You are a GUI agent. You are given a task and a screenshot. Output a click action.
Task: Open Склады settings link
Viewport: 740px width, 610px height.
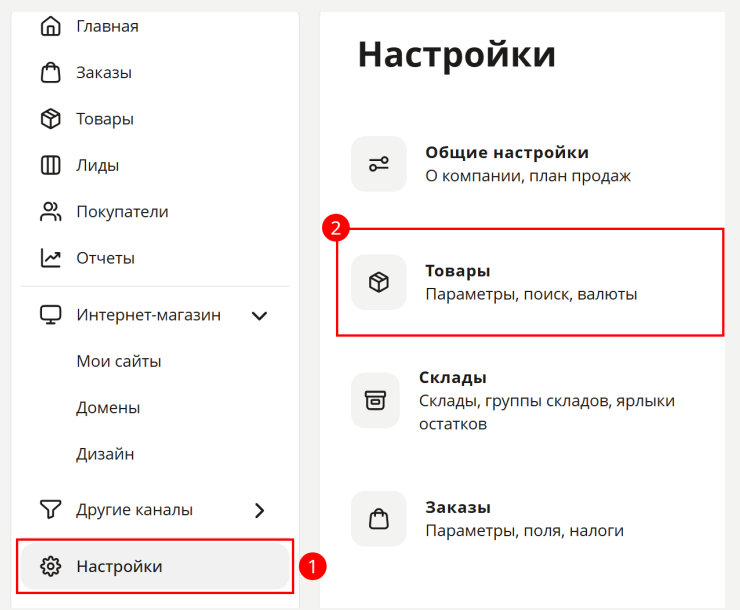(453, 377)
